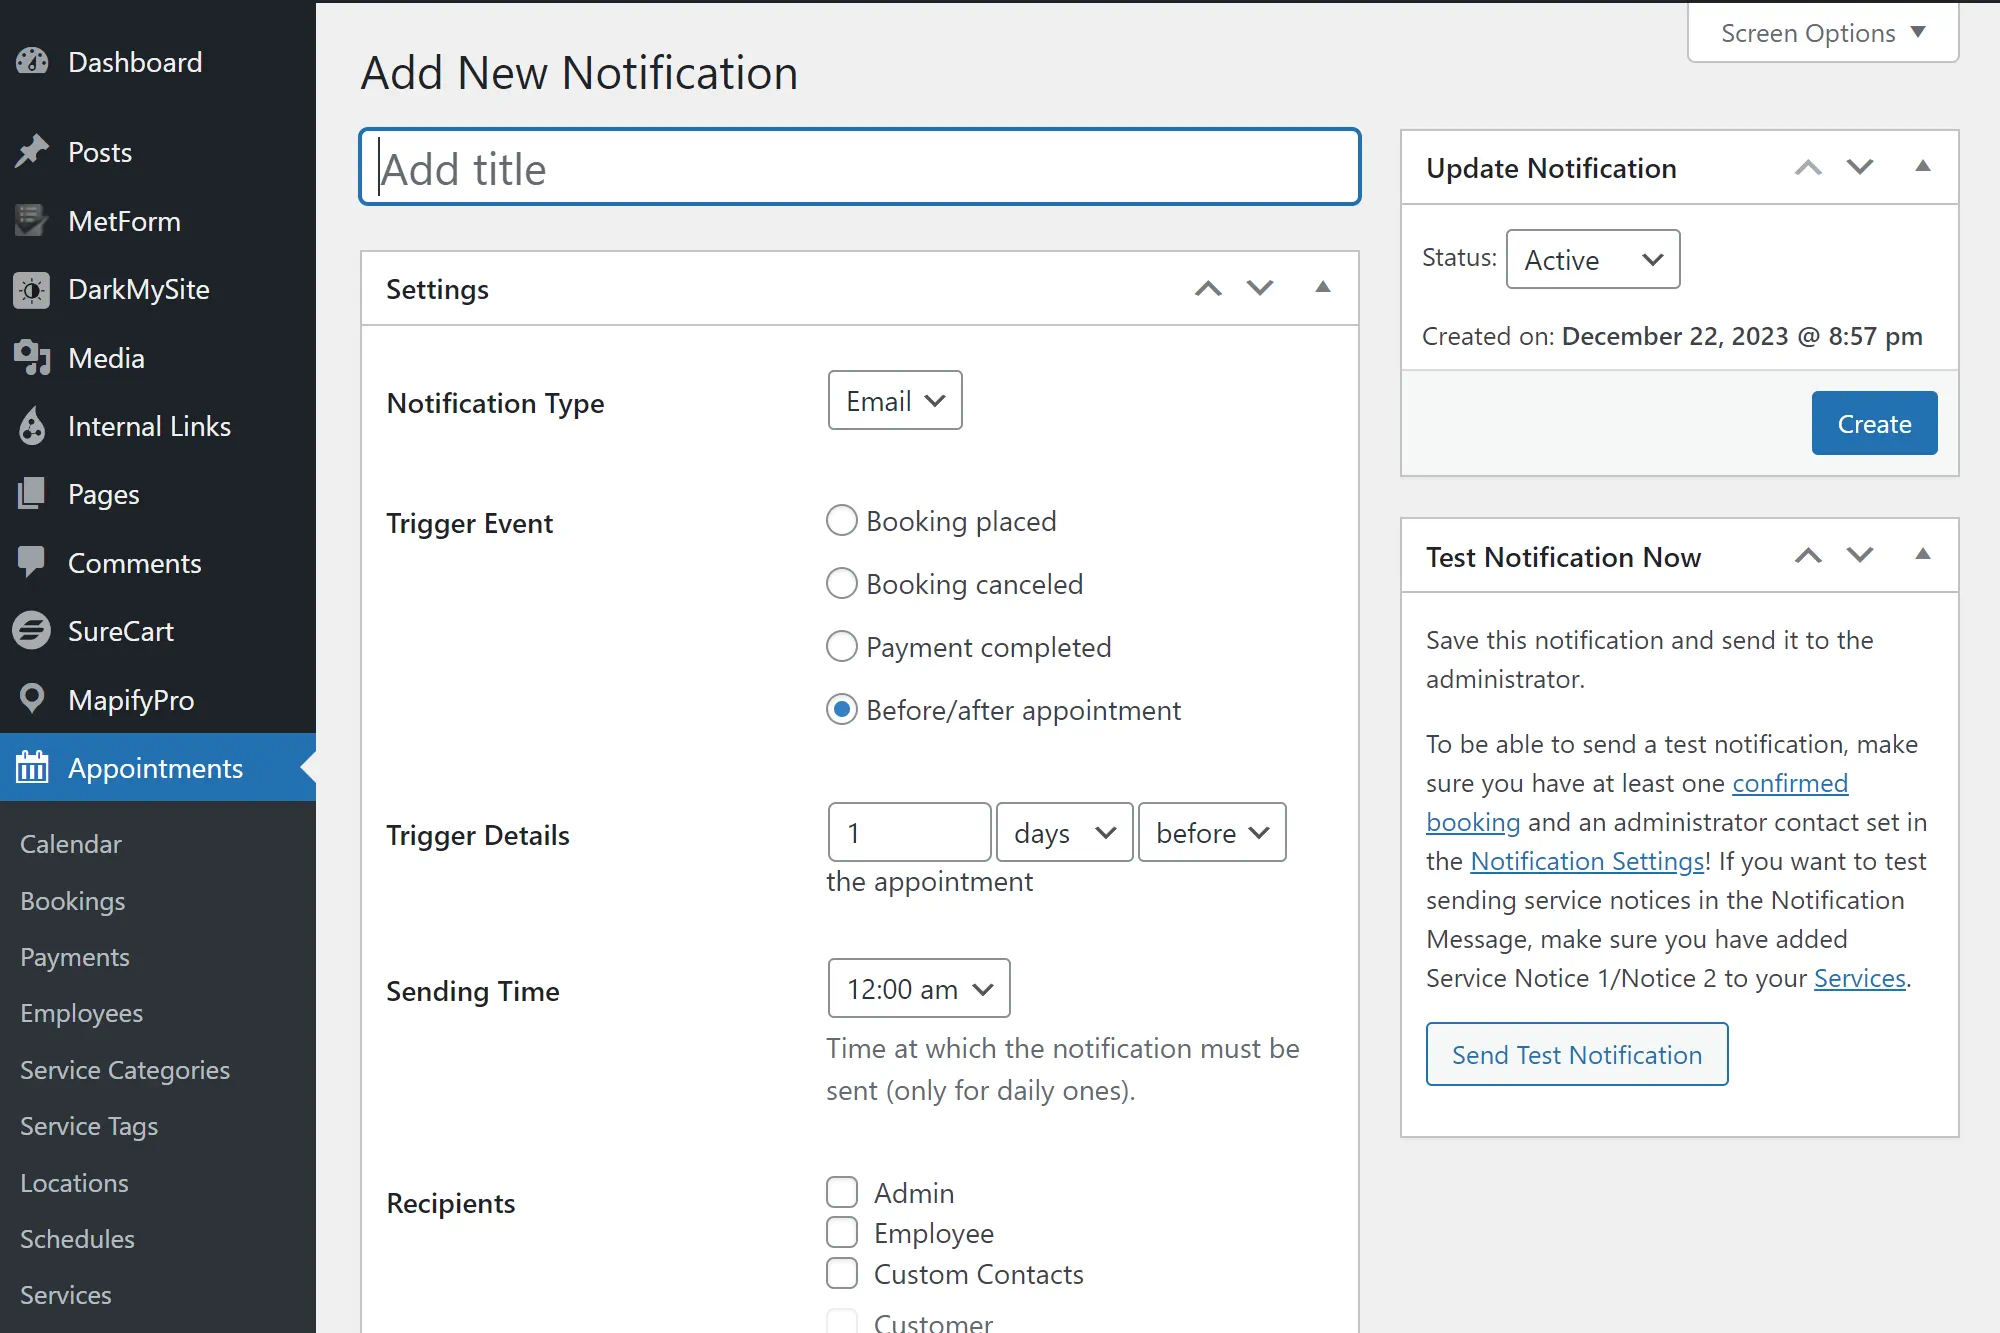Click the Media library icon
2000x1333 pixels.
coord(32,358)
